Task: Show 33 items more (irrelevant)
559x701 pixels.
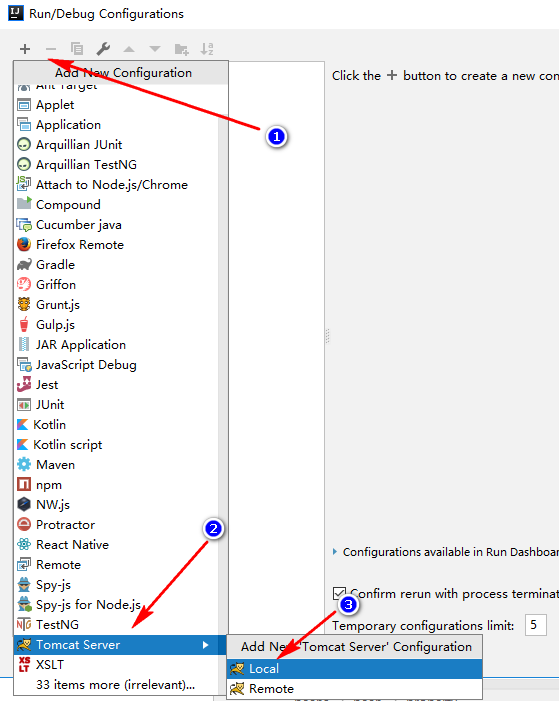Action: click(x=115, y=685)
